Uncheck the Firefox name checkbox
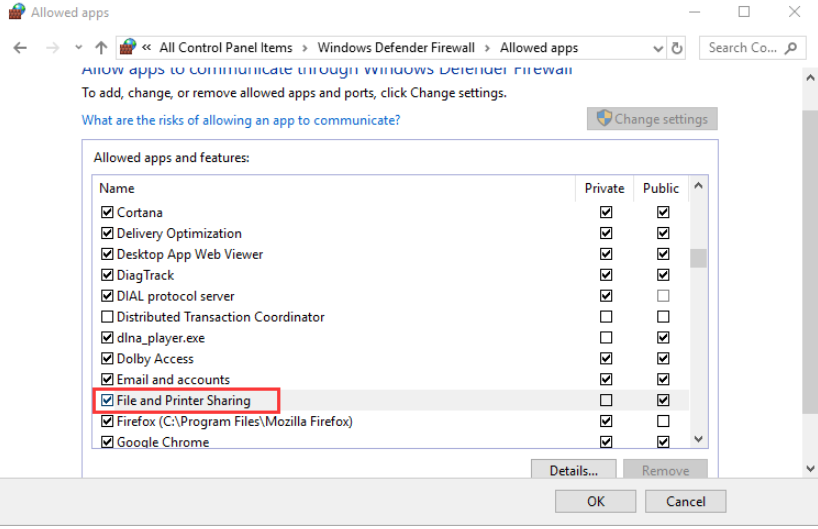The height and width of the screenshot is (529, 818). click(x=107, y=421)
